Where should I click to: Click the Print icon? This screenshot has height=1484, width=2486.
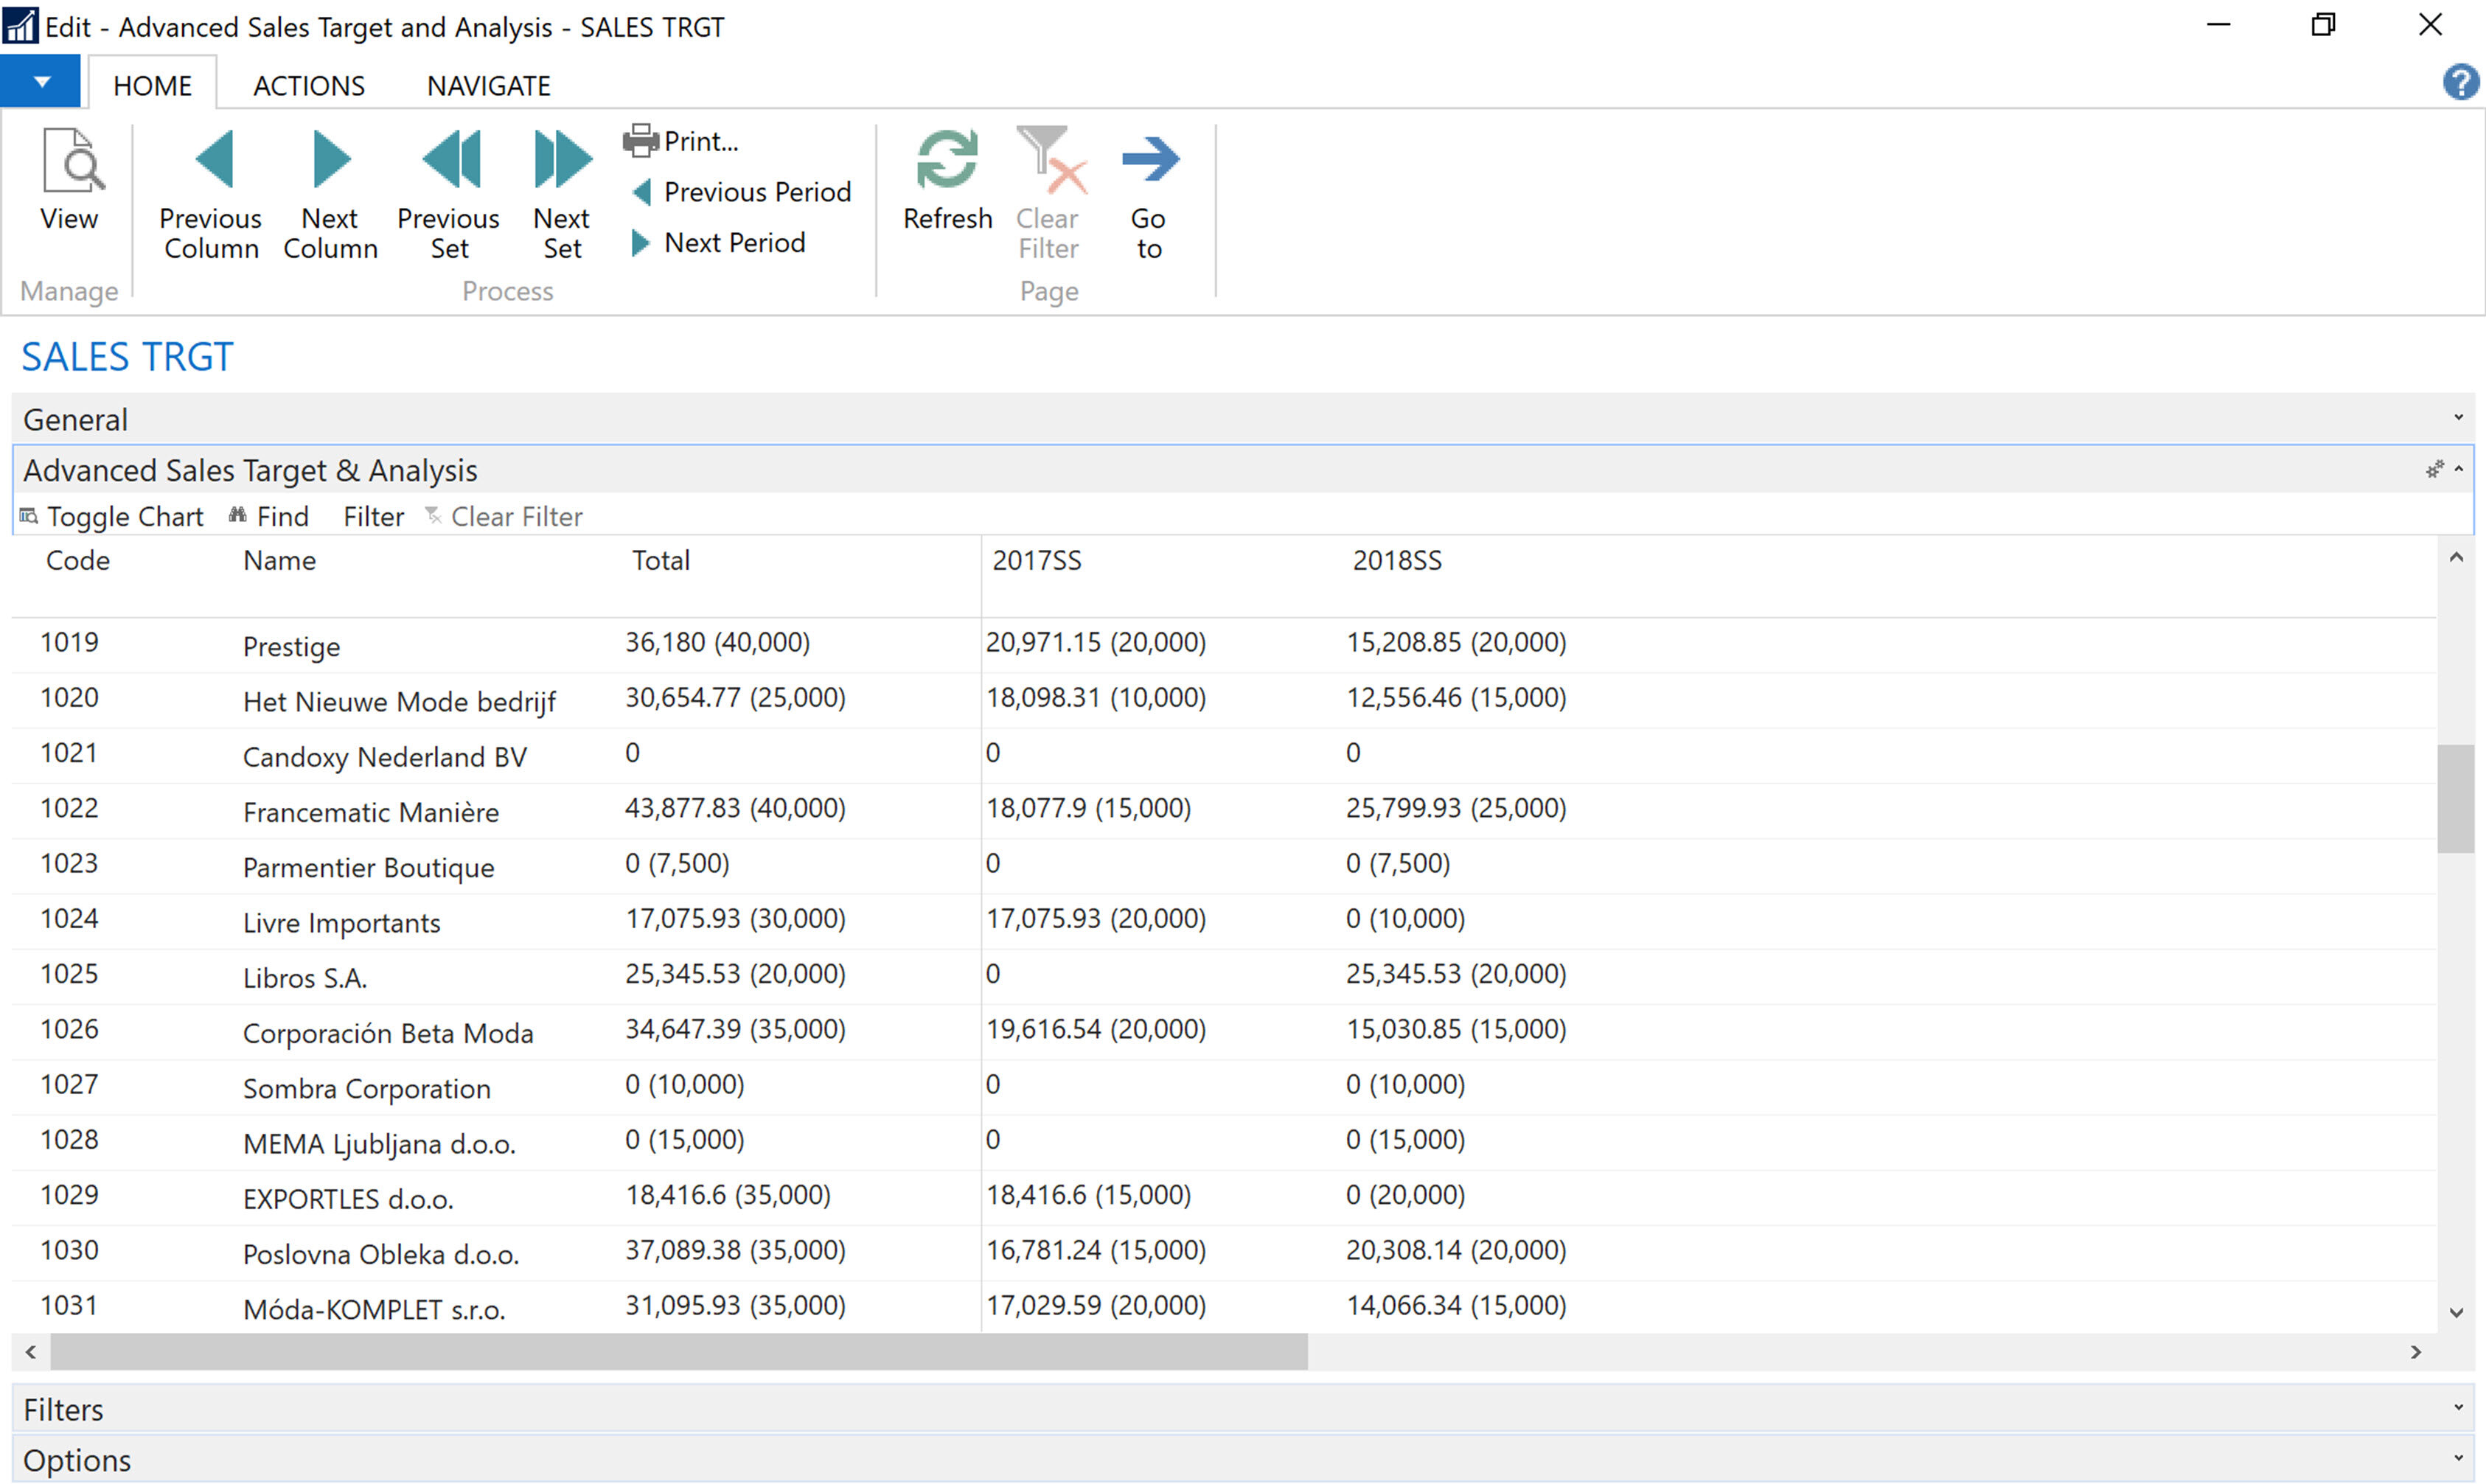pyautogui.click(x=641, y=141)
